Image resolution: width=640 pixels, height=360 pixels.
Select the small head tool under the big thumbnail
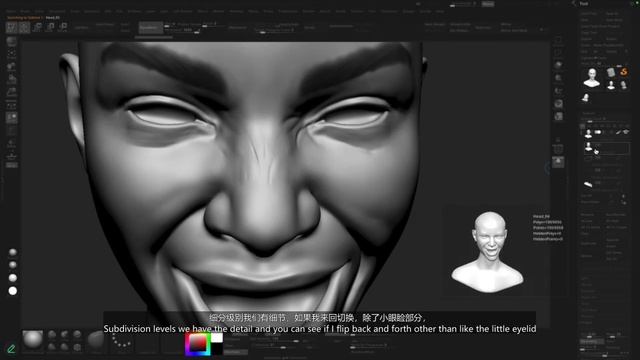(x=586, y=98)
